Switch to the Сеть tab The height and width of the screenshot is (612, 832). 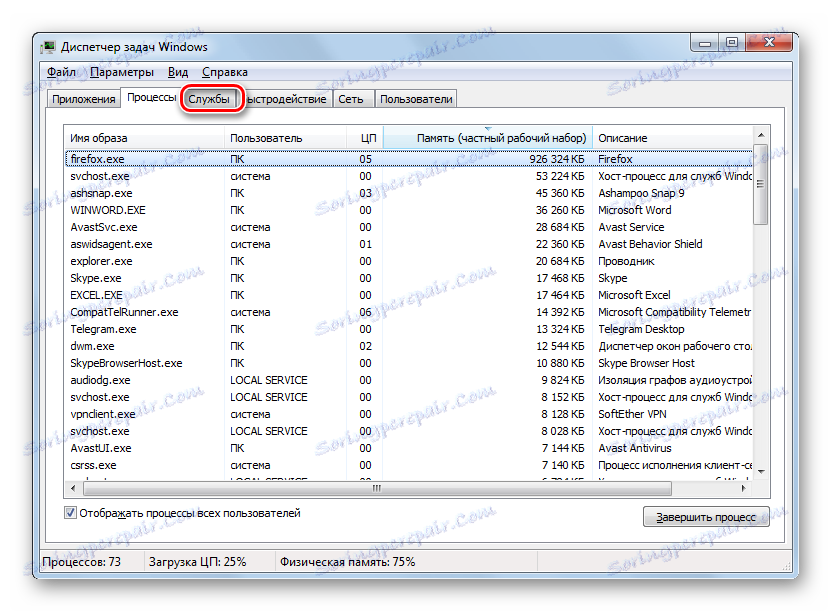[351, 99]
